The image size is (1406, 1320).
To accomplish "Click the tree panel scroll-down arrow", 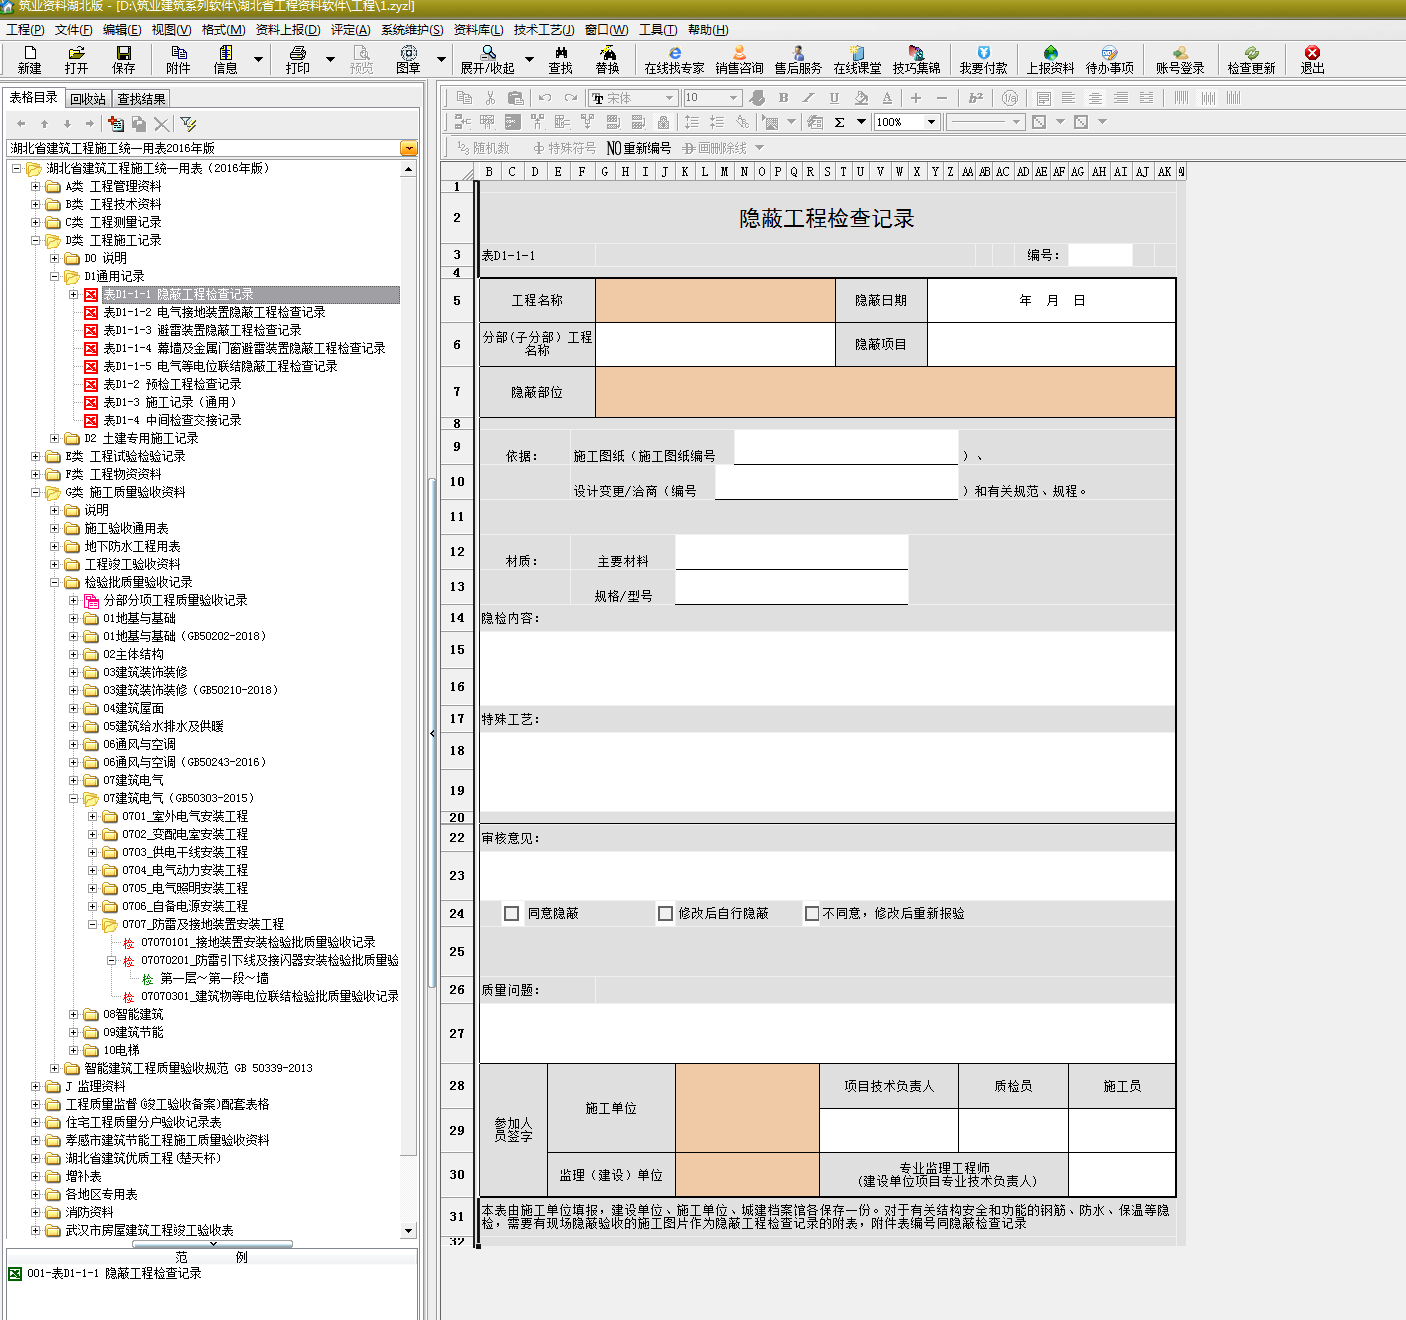I will 408,1231.
